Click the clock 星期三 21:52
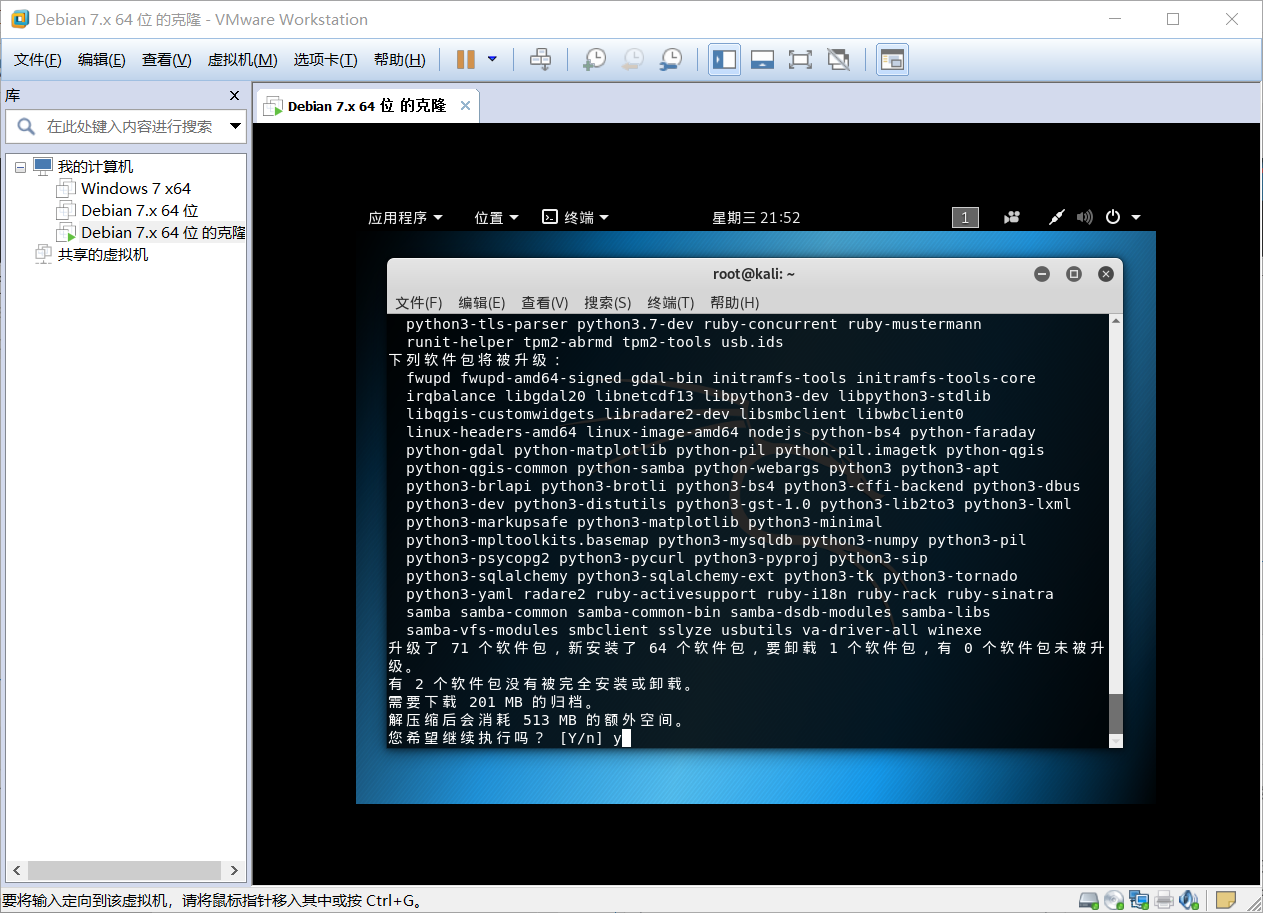 click(x=756, y=218)
